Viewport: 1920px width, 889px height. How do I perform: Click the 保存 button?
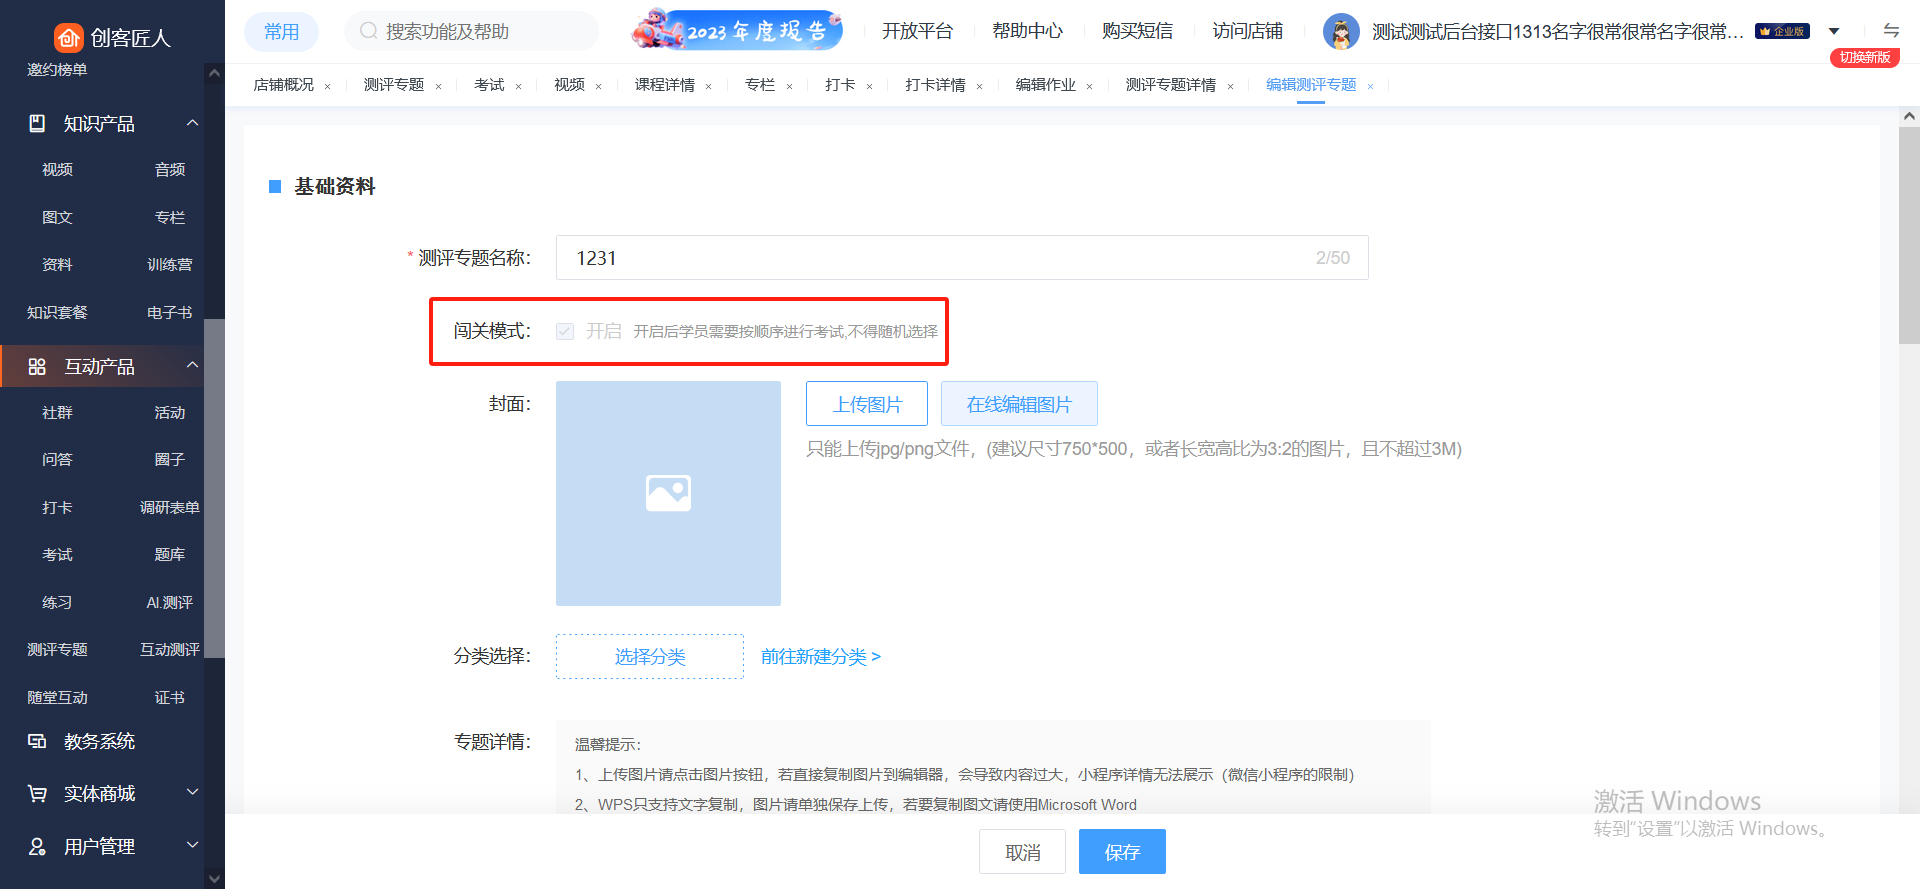[x=1122, y=852]
